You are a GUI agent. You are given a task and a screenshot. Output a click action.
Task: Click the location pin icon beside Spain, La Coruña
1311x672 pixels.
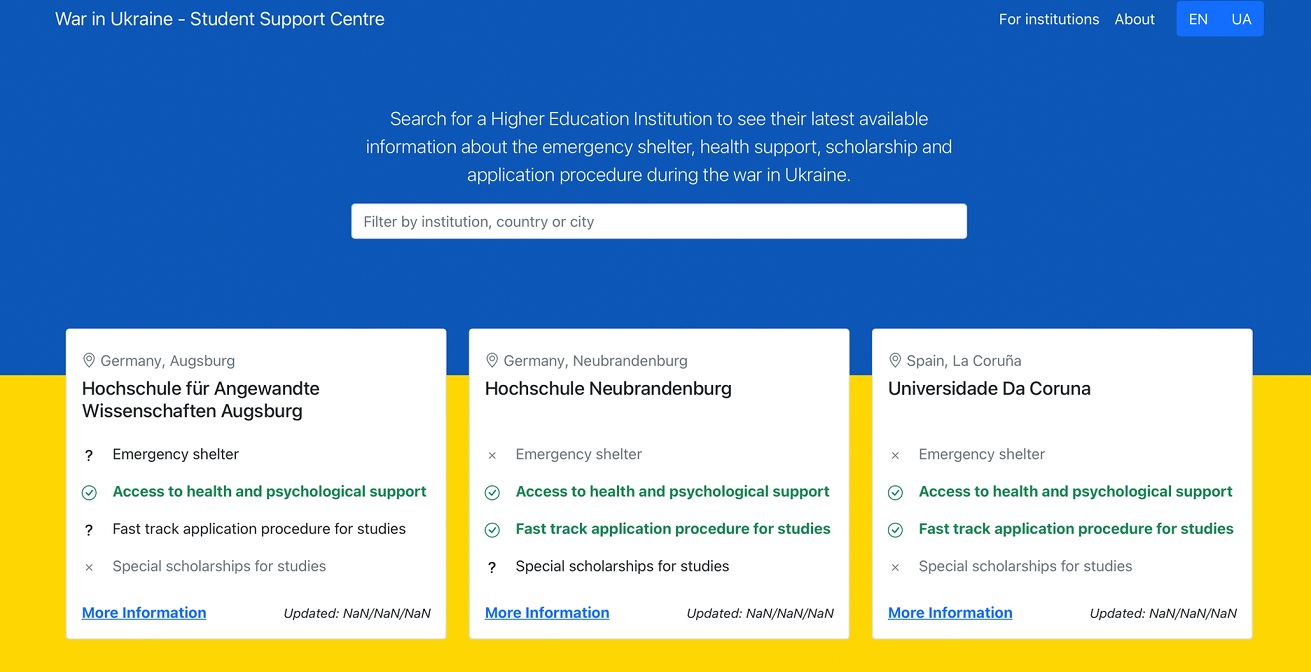(895, 360)
